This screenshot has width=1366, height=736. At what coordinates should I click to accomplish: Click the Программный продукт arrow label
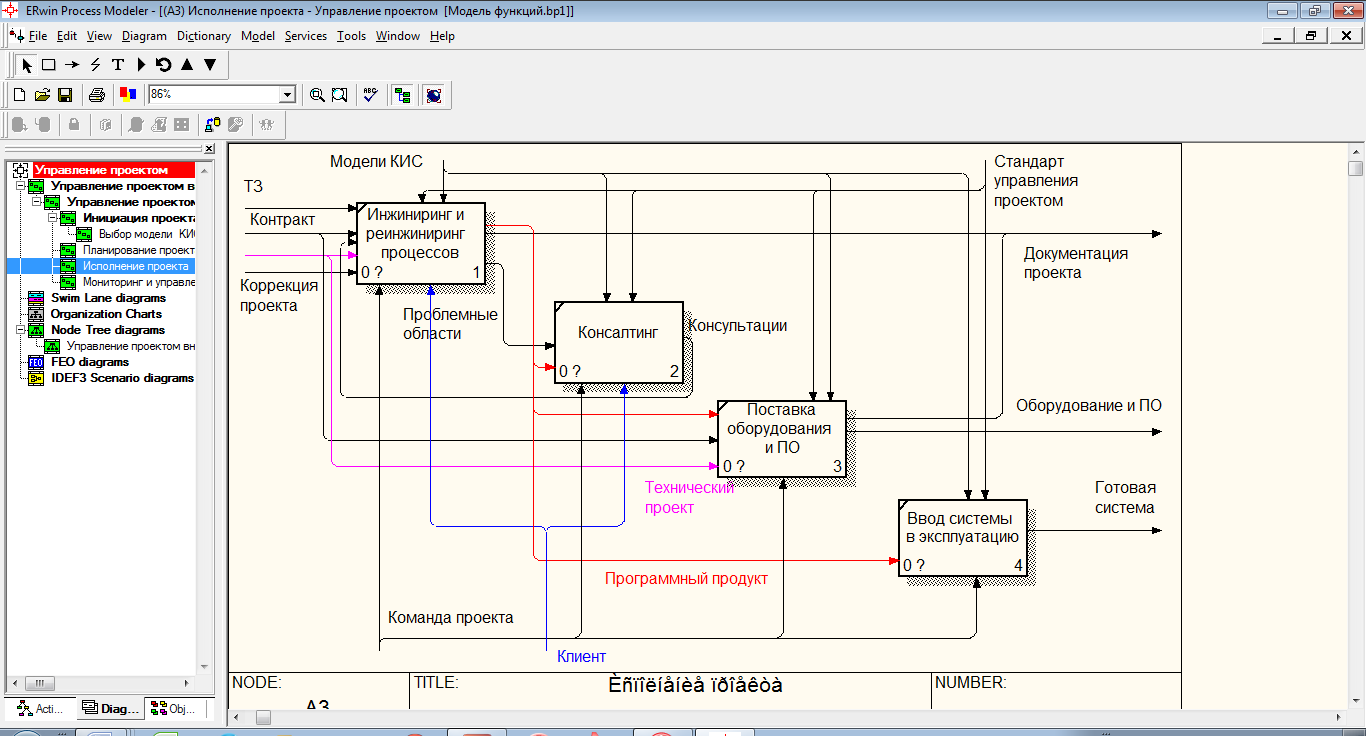686,578
